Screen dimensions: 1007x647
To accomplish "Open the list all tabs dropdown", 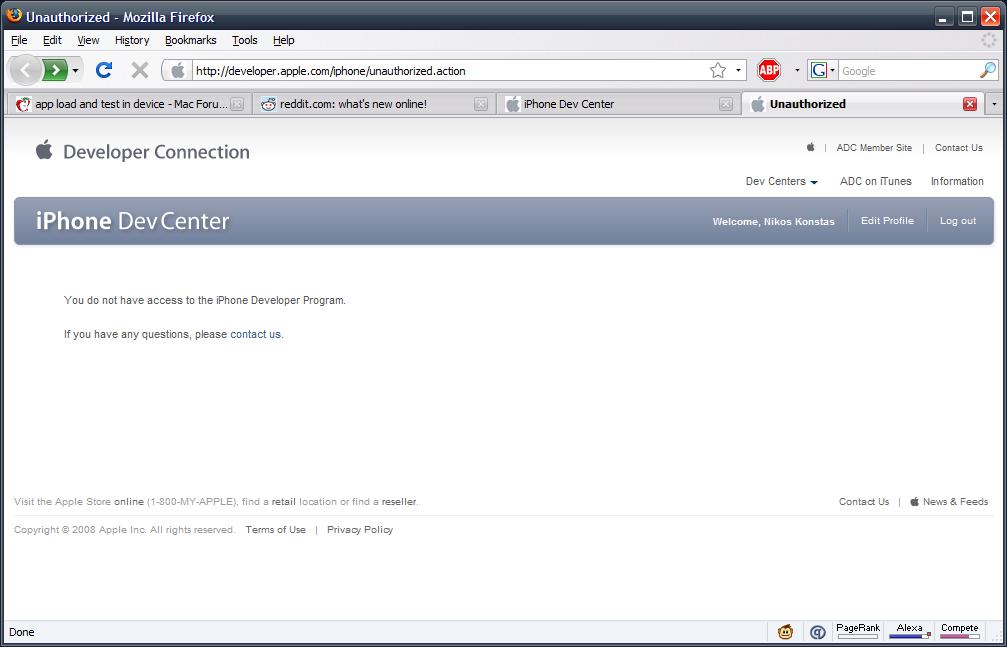I will (994, 104).
